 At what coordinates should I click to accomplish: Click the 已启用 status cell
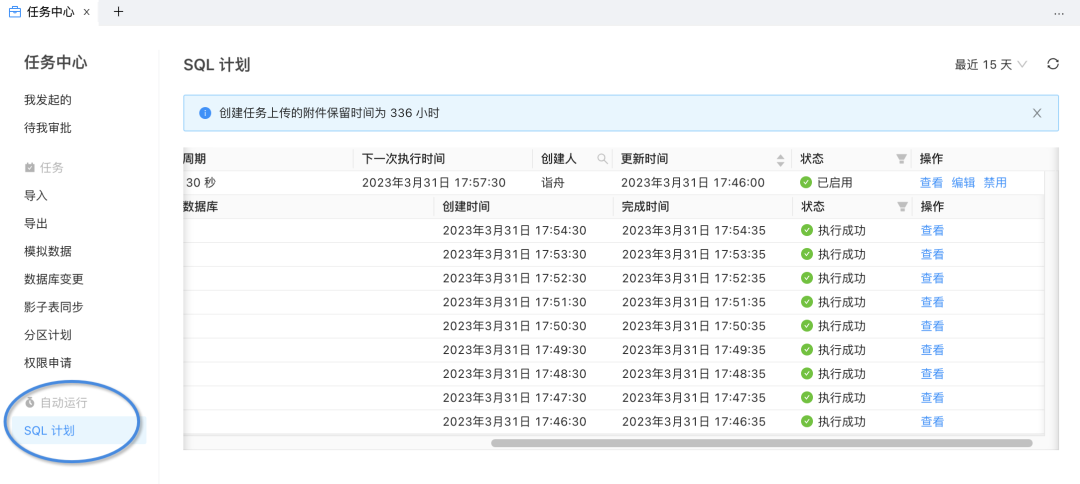(x=827, y=182)
